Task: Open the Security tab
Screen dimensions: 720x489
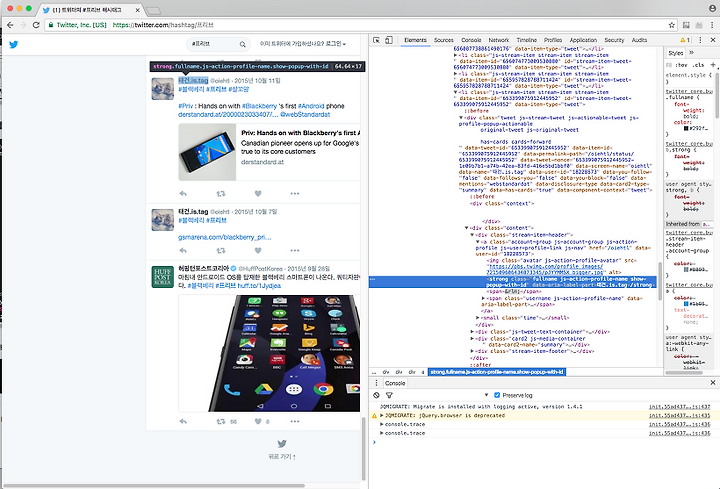Action: click(614, 40)
